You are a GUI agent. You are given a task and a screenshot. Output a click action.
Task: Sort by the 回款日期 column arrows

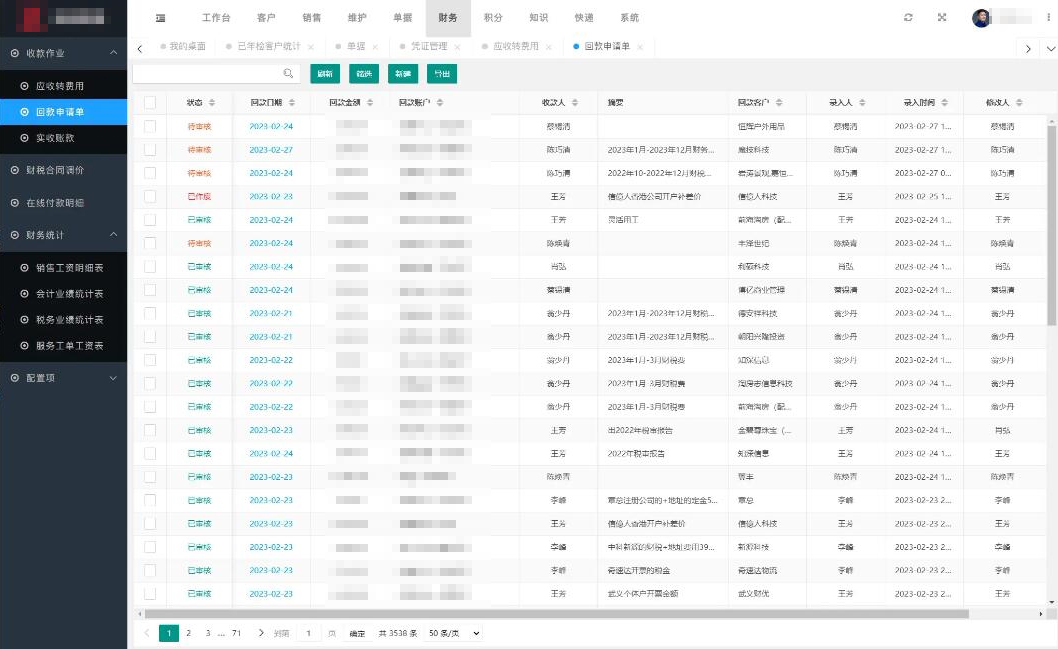291,103
